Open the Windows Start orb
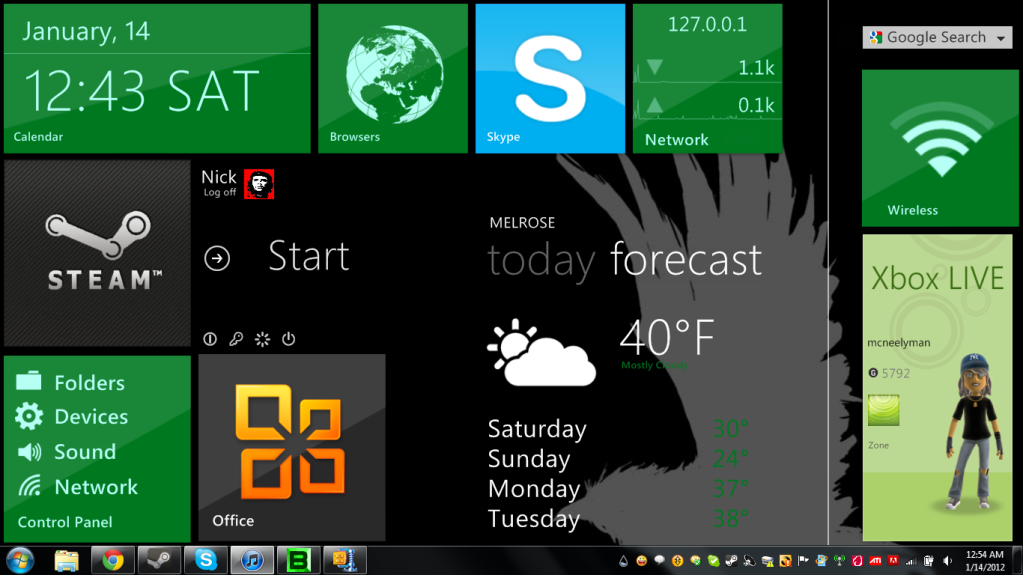 (x=20, y=561)
